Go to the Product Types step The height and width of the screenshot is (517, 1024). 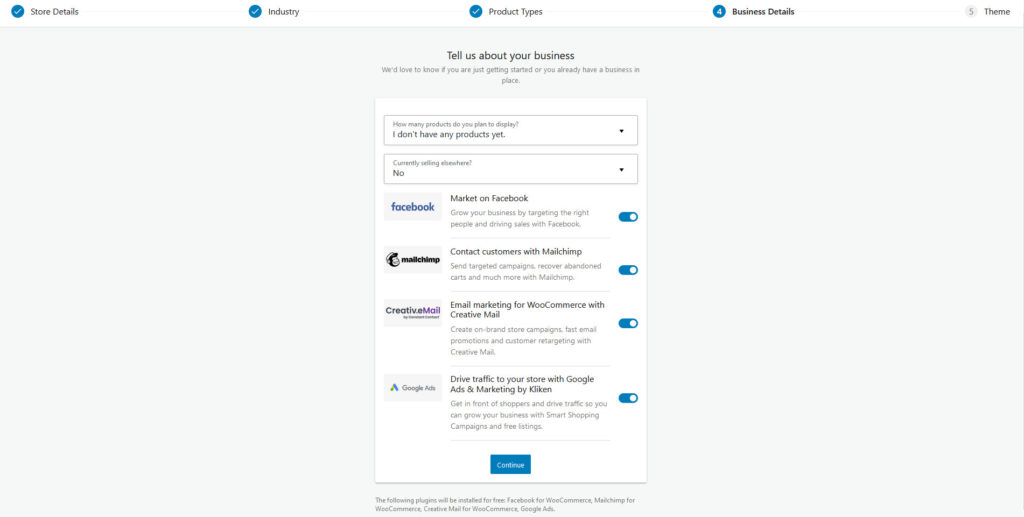515,11
